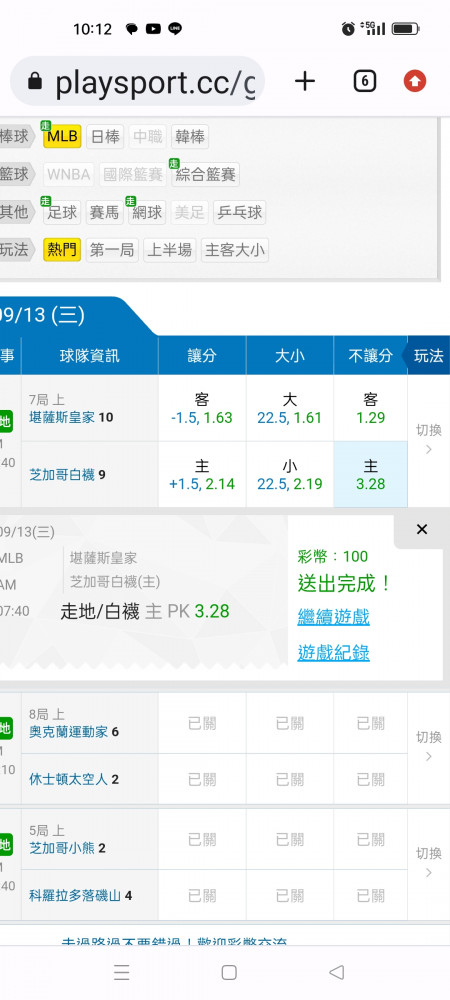Tap the YouTube notification icon in status bar
The image size is (450, 1000).
pos(153,29)
